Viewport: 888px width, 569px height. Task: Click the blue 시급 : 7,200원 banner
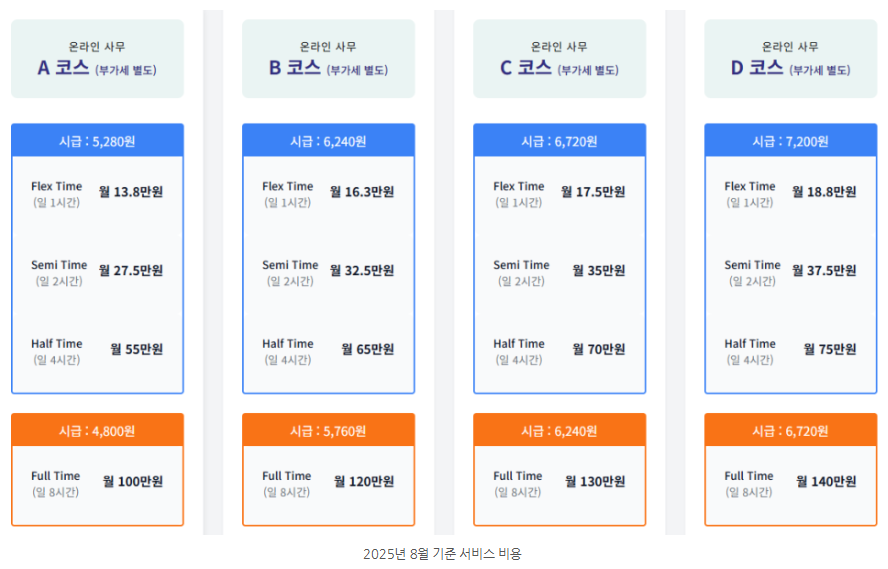(x=791, y=141)
